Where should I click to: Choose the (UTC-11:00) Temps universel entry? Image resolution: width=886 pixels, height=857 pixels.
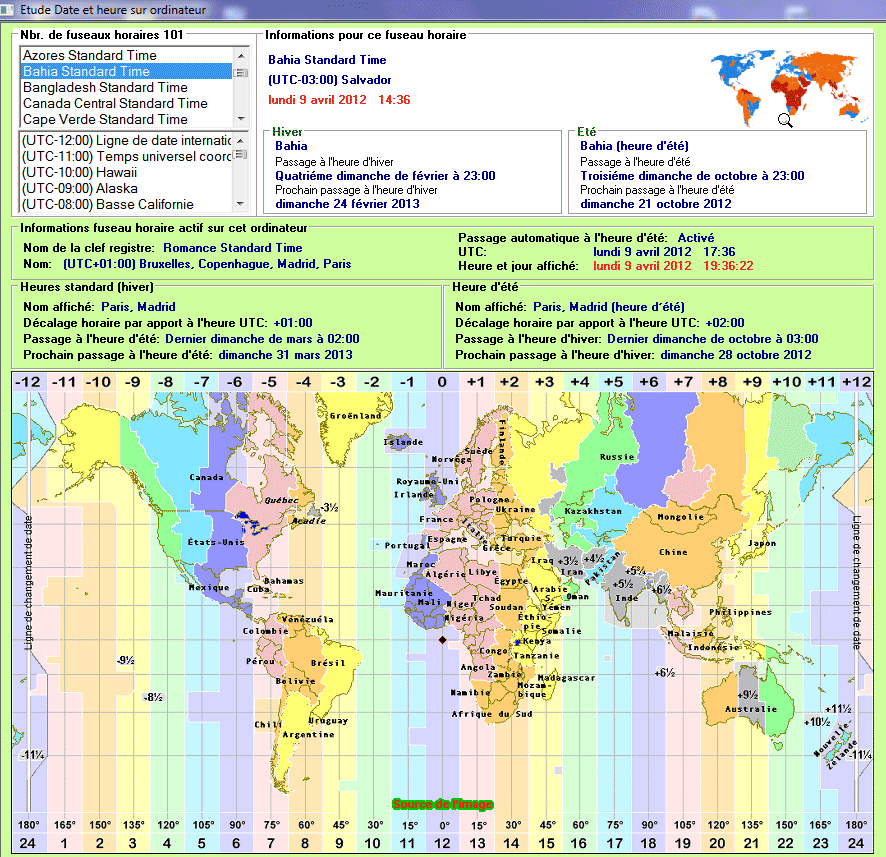126,156
